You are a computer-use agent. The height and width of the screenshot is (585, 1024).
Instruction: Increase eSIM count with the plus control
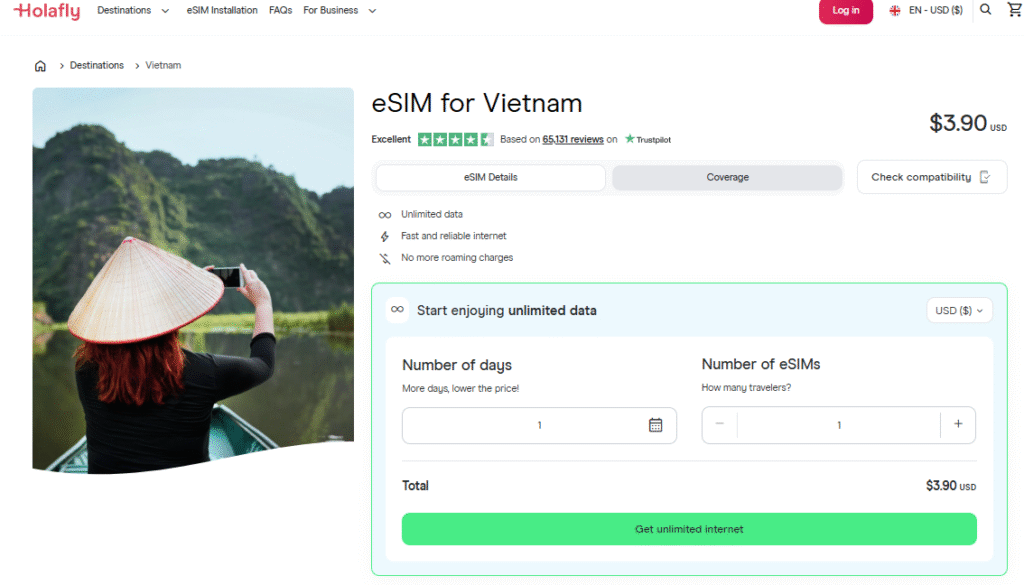tap(959, 425)
